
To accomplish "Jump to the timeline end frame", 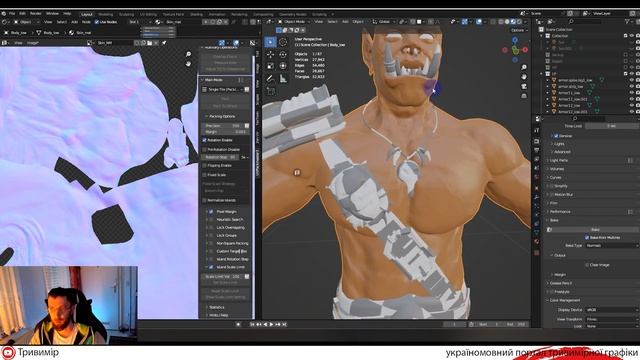I will [x=284, y=324].
